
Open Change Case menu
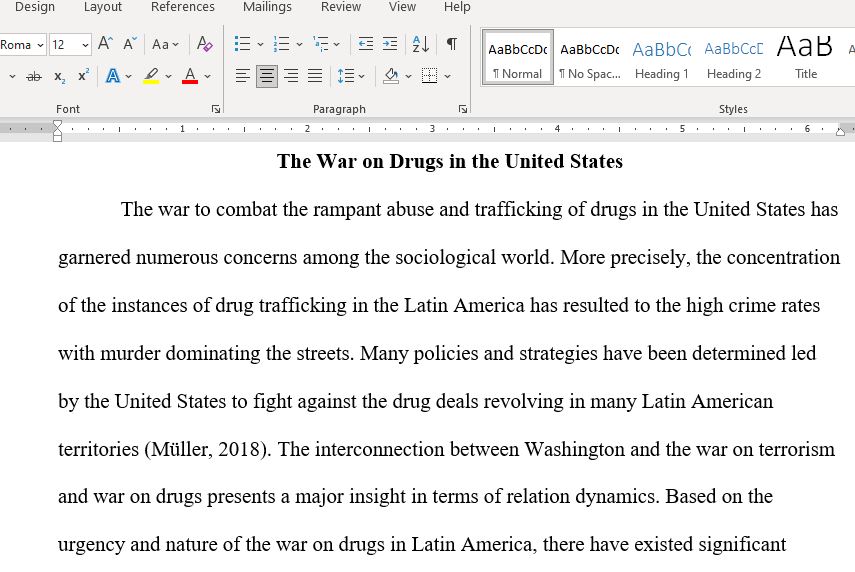[165, 44]
